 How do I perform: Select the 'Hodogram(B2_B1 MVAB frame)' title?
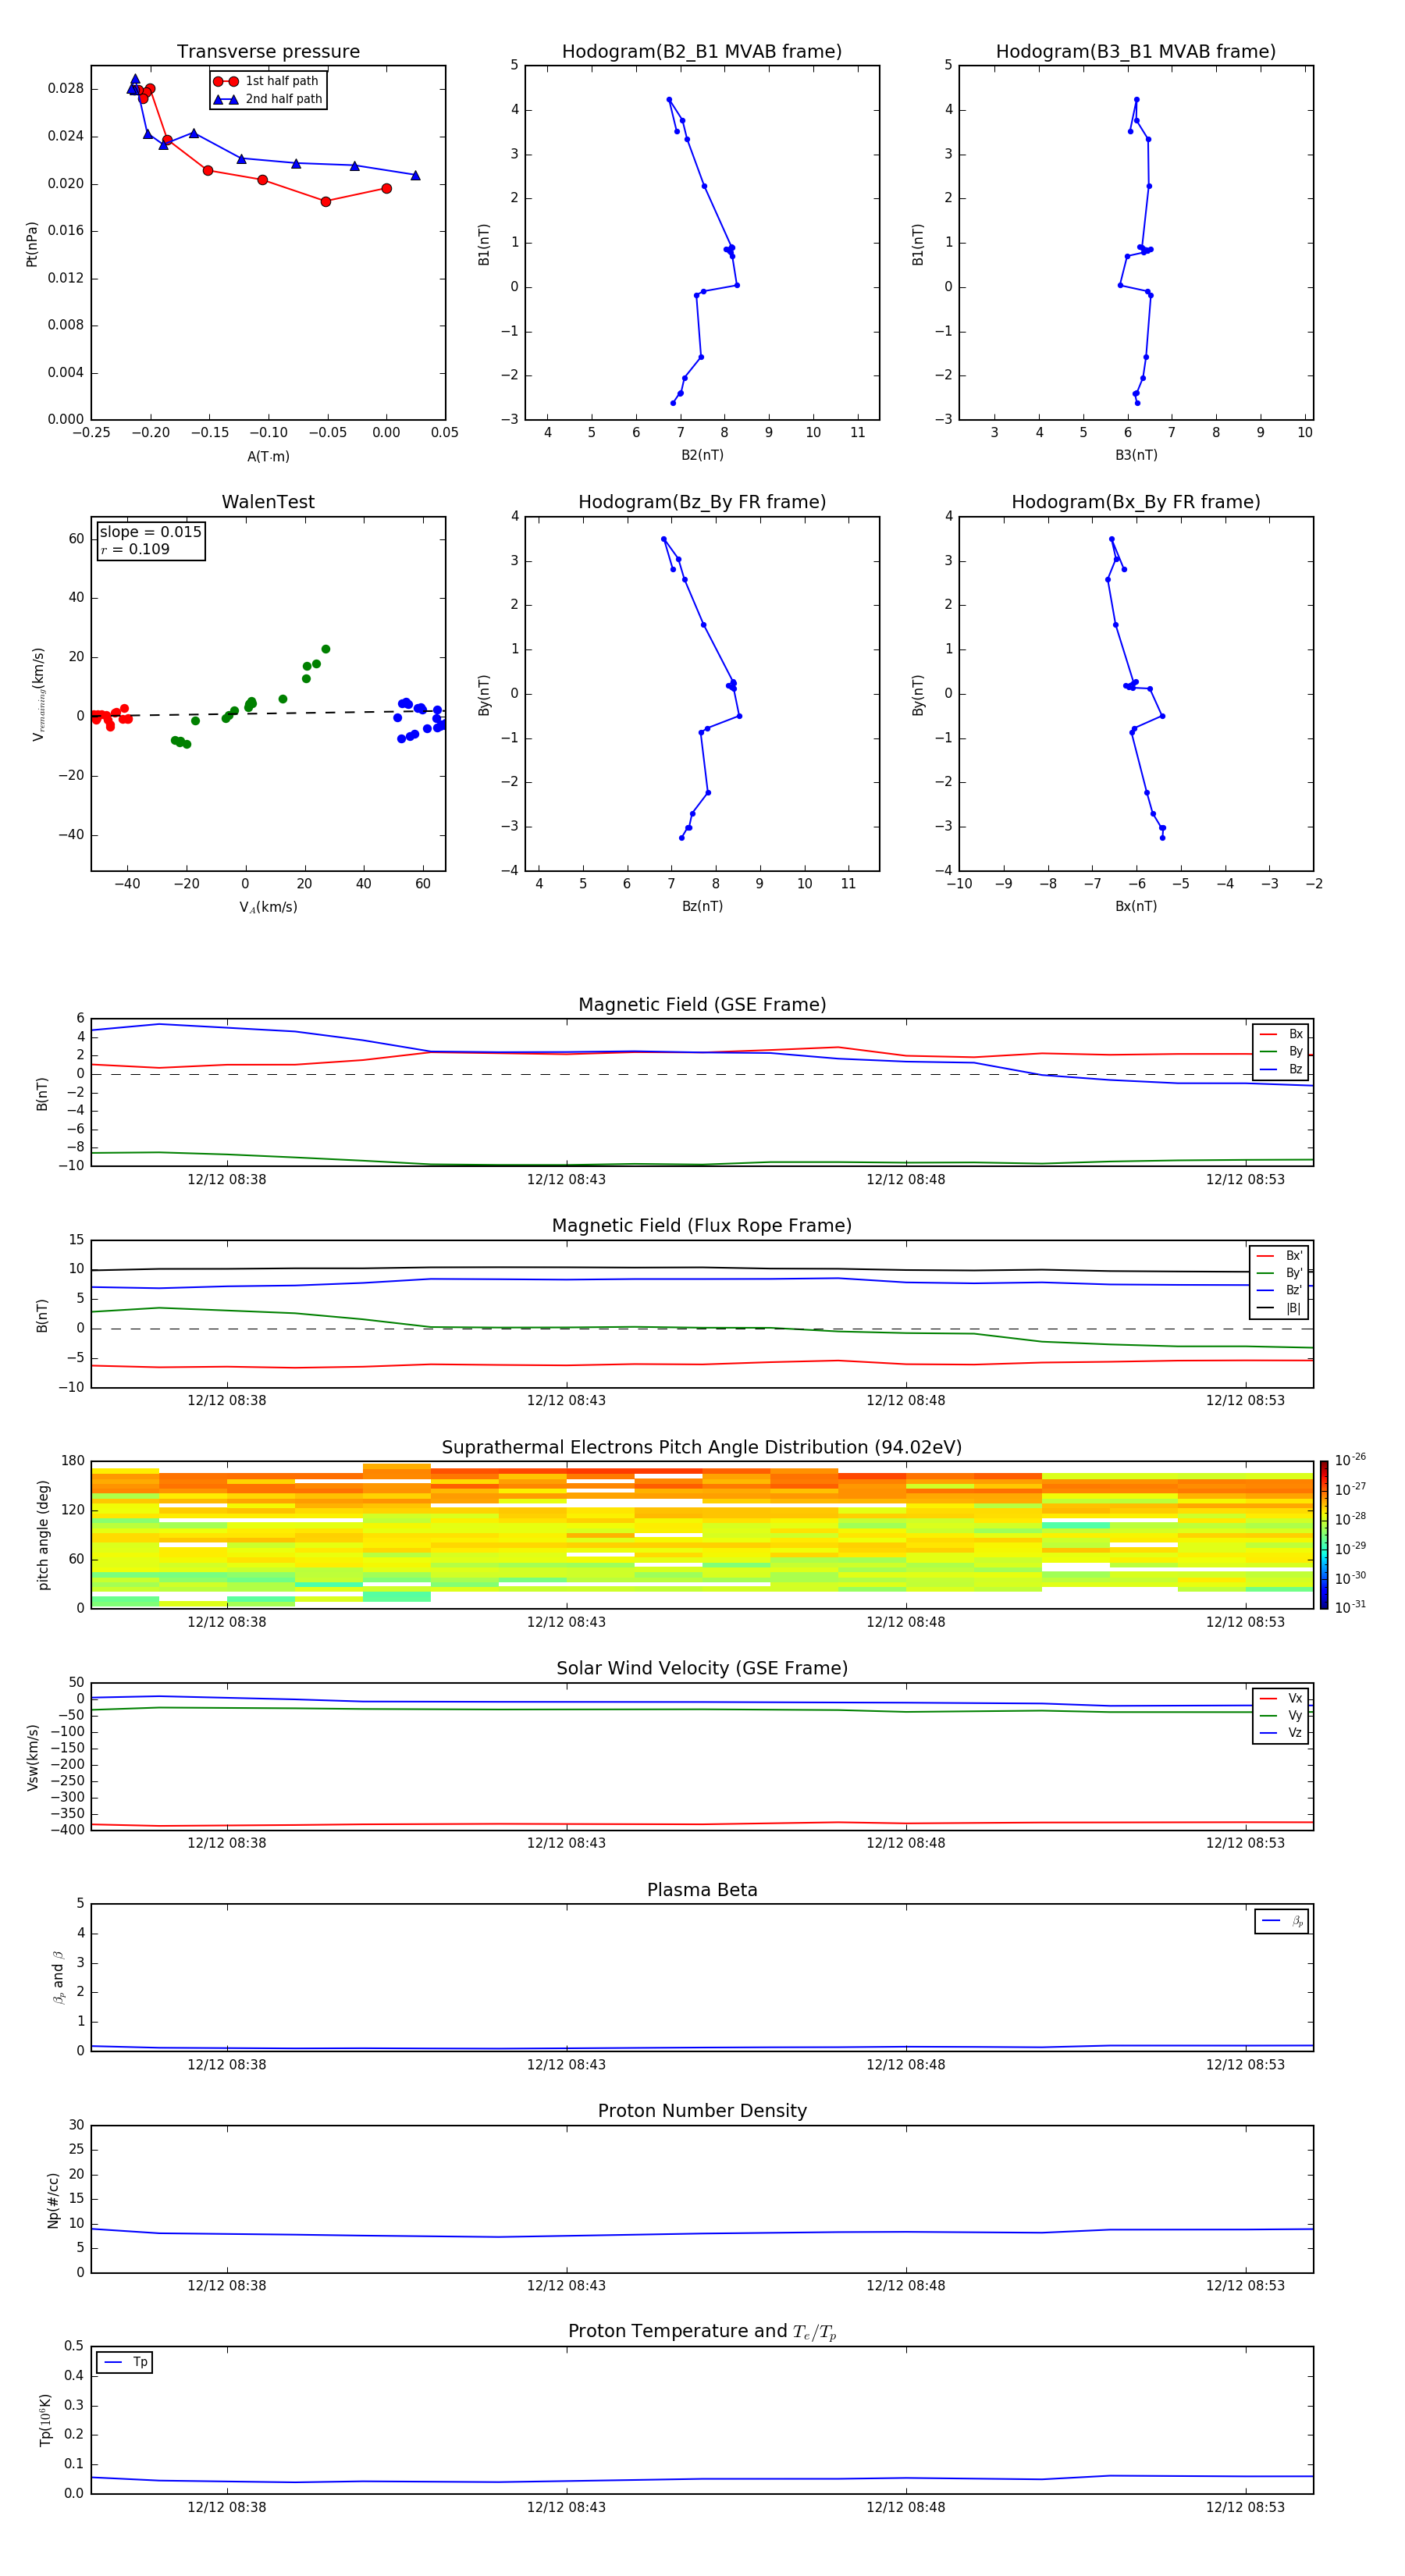(x=702, y=52)
